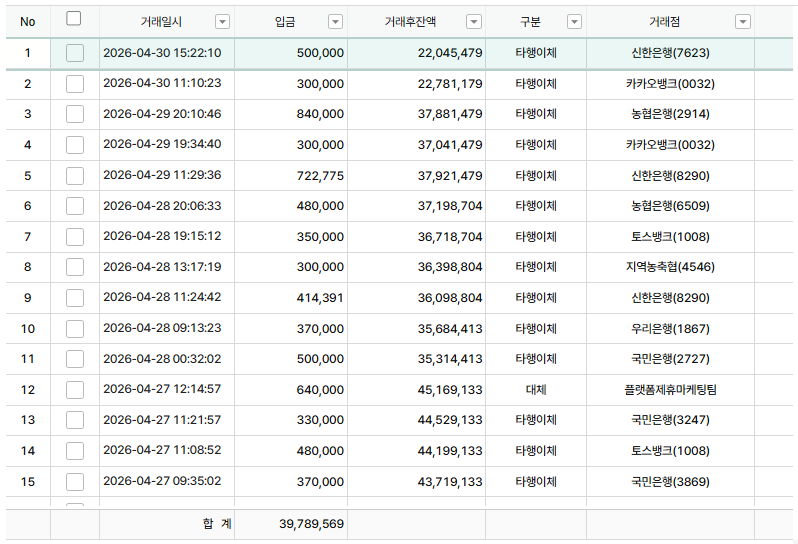The height and width of the screenshot is (544, 798).
Task: Select date cell 2026-04-30 15:22:10
Action: point(162,53)
